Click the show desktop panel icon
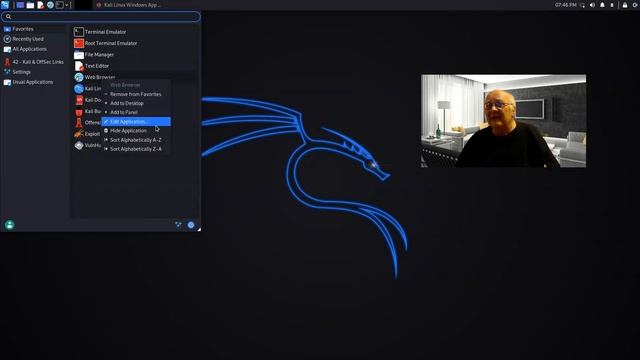640x360 pixels. point(20,5)
